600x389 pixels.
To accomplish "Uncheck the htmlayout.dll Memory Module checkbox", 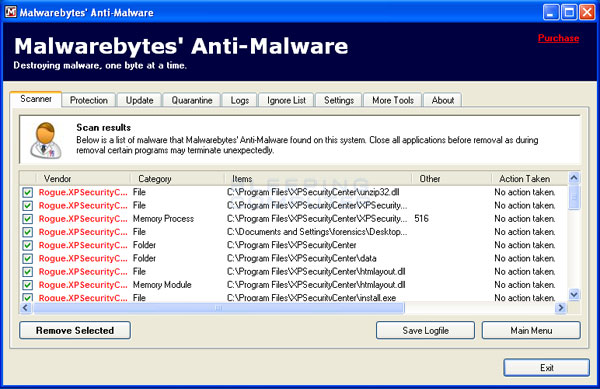I will pos(28,285).
